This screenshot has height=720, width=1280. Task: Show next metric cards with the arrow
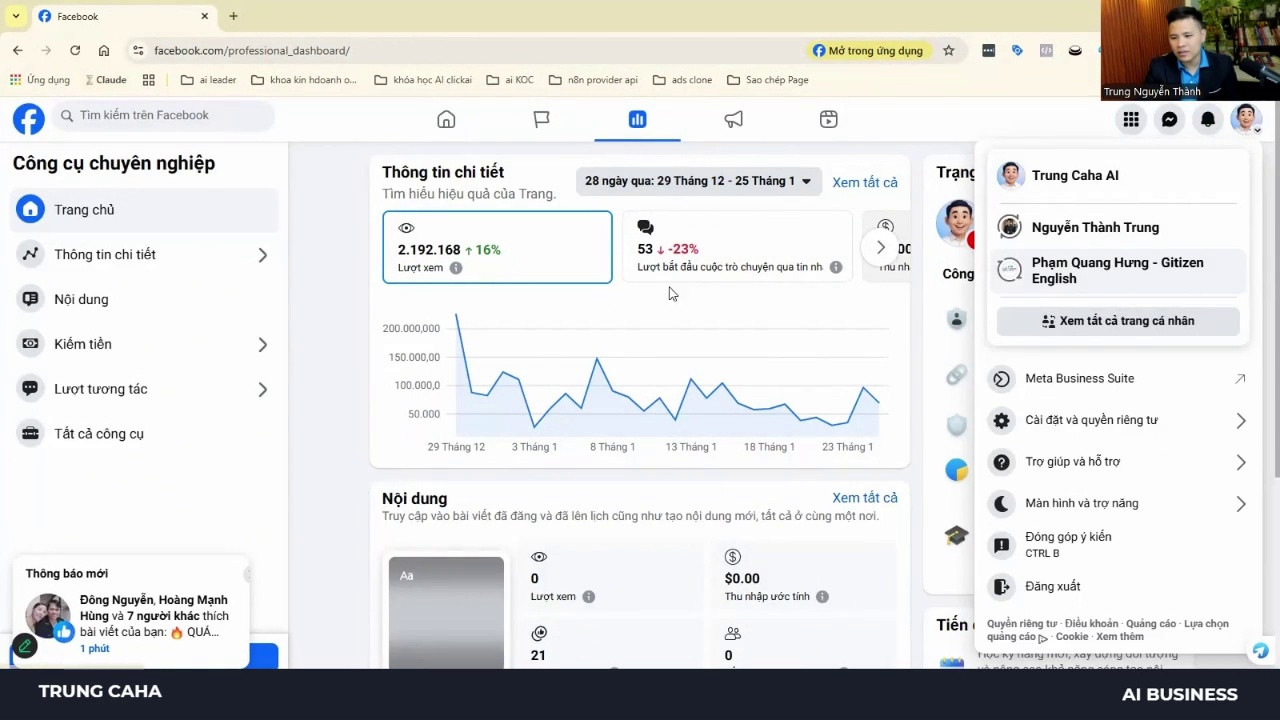[x=880, y=247]
